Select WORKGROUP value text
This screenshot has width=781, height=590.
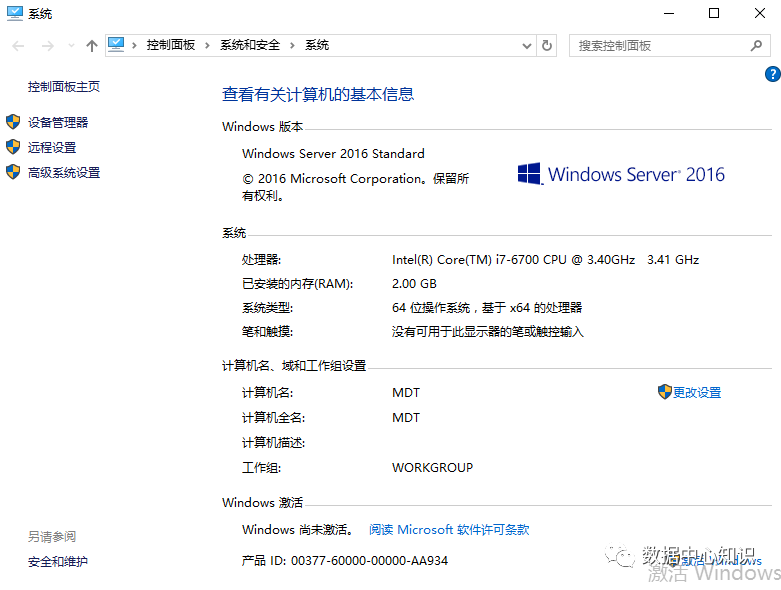pos(432,468)
